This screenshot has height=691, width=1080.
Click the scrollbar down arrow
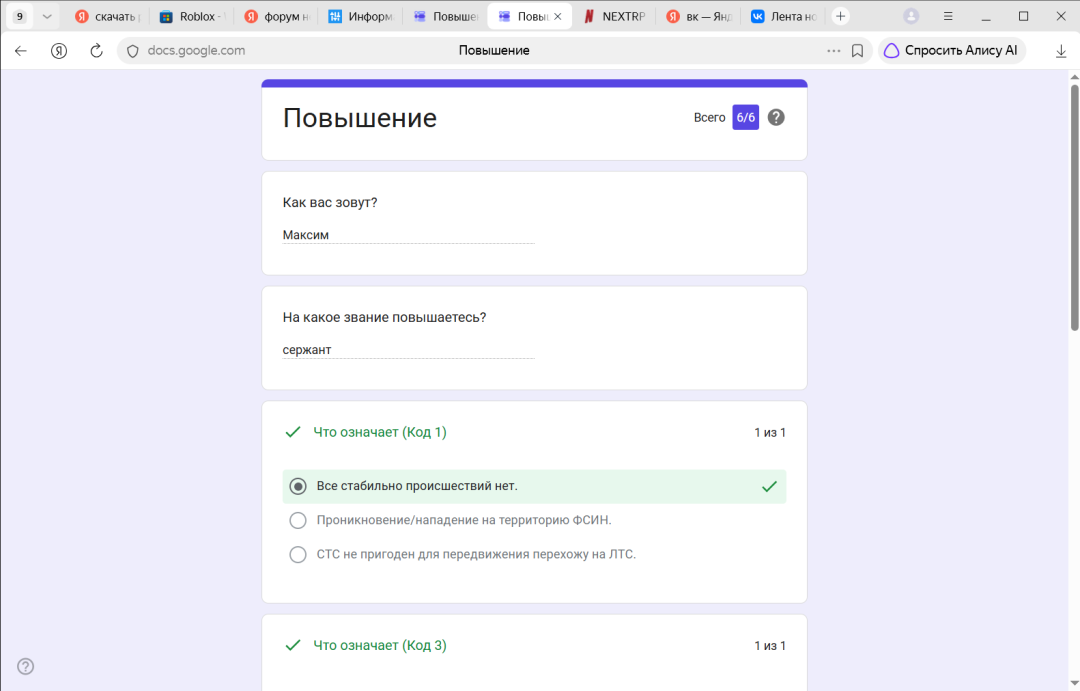pos(1074,683)
